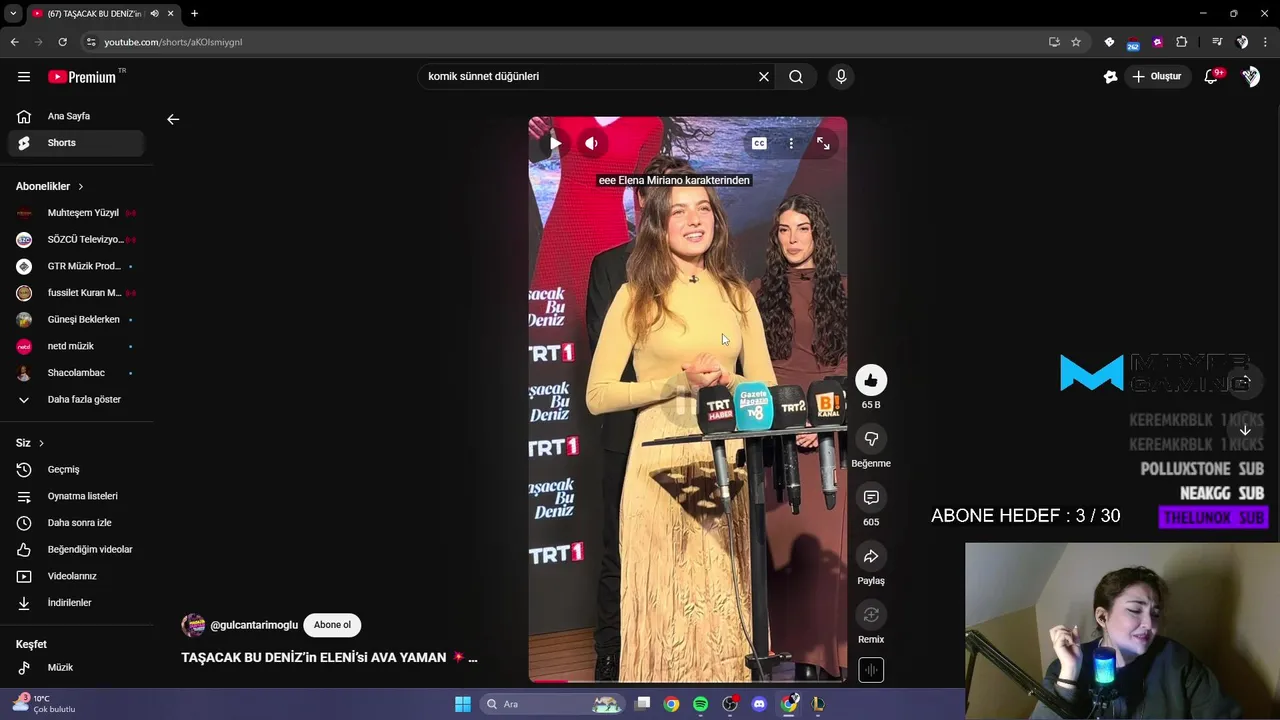
Task: Open Oluştur create menu
Action: [x=1157, y=76]
